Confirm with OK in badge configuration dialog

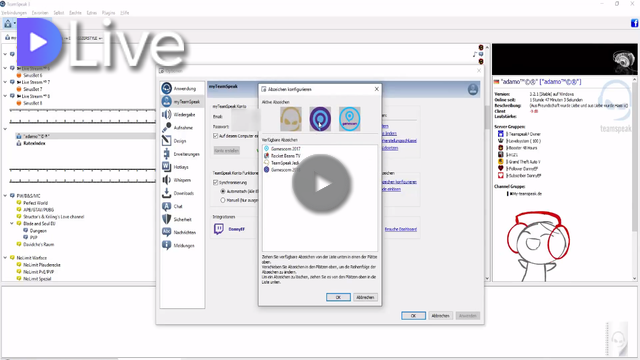[x=338, y=297]
